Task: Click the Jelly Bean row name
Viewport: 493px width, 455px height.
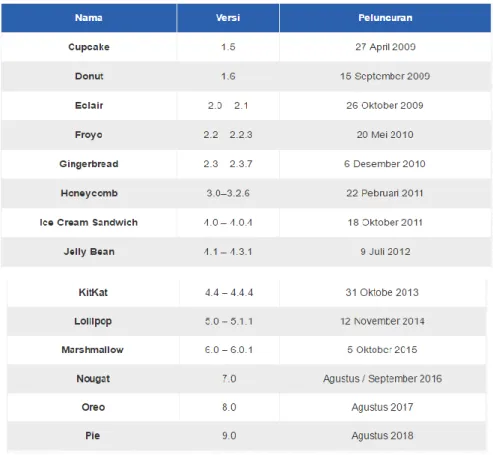Action: (89, 252)
